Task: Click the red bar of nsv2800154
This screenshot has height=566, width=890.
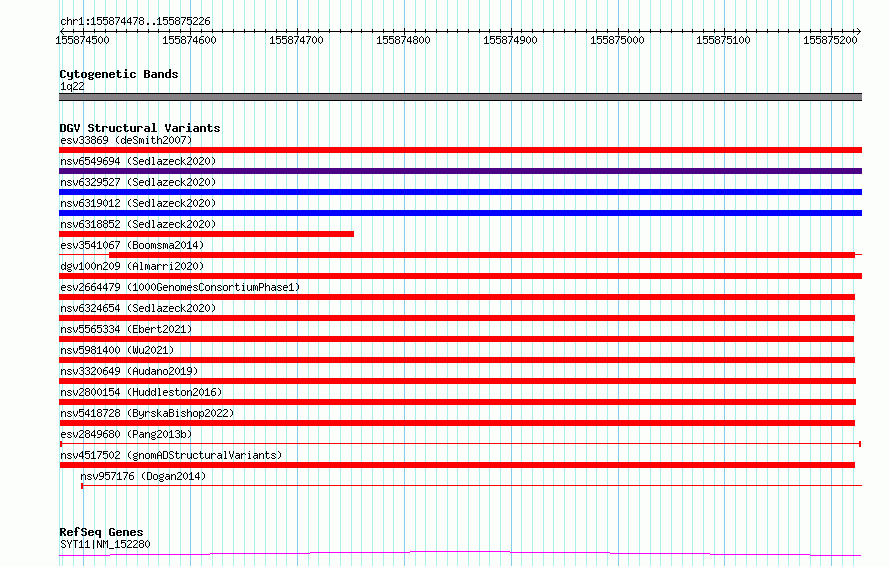Action: (x=457, y=402)
